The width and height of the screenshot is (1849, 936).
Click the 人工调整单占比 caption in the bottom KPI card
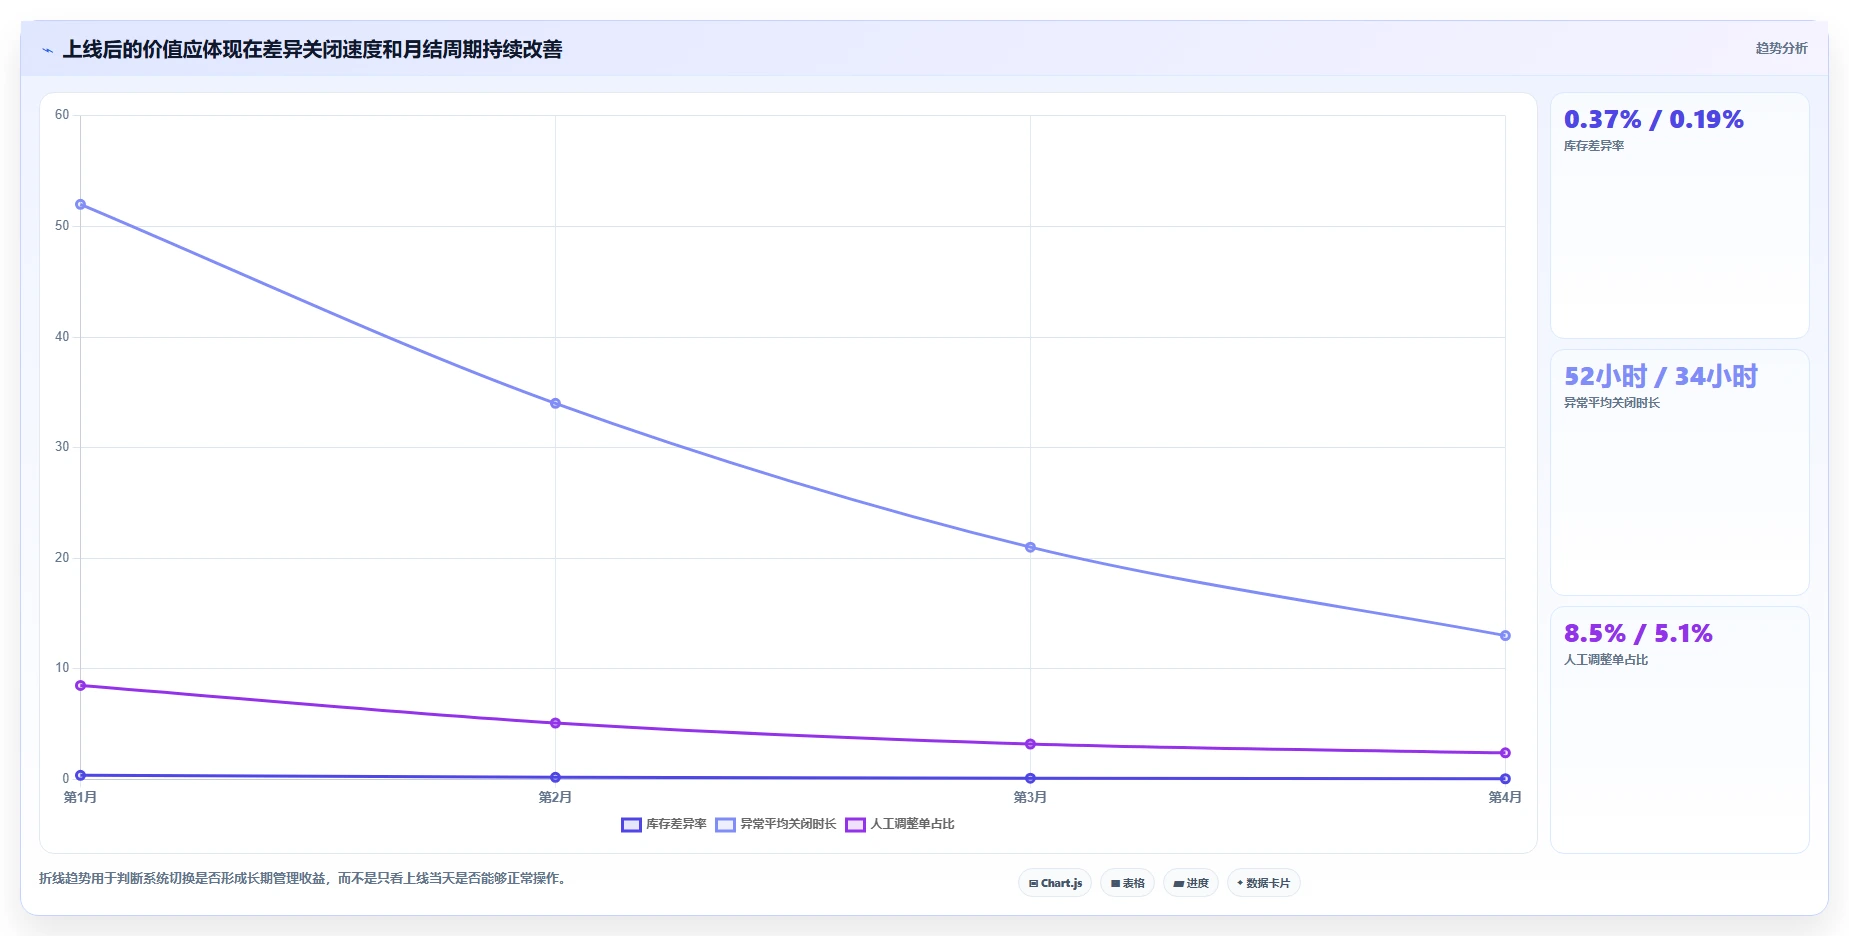tap(1606, 660)
